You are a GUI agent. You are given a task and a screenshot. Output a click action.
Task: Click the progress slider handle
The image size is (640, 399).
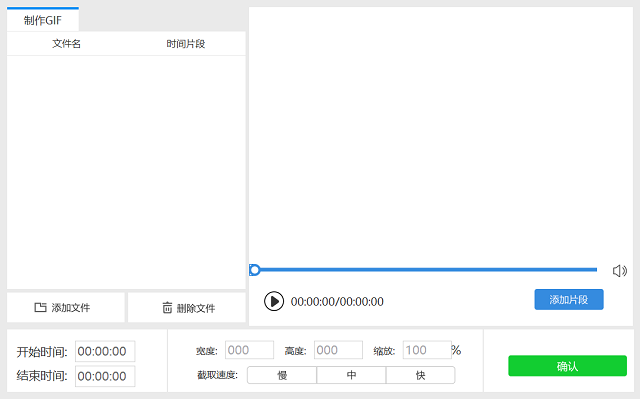pos(254,270)
